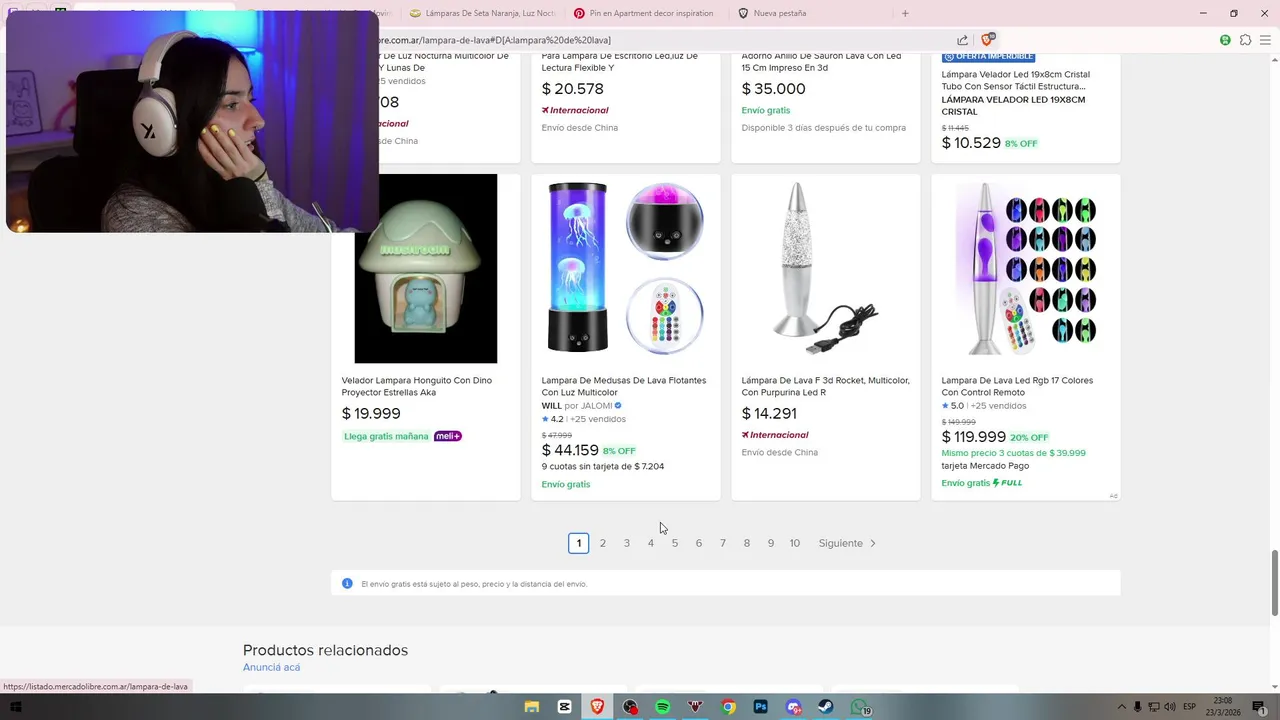Go to results page 2
The width and height of the screenshot is (1280, 720).
[x=603, y=543]
